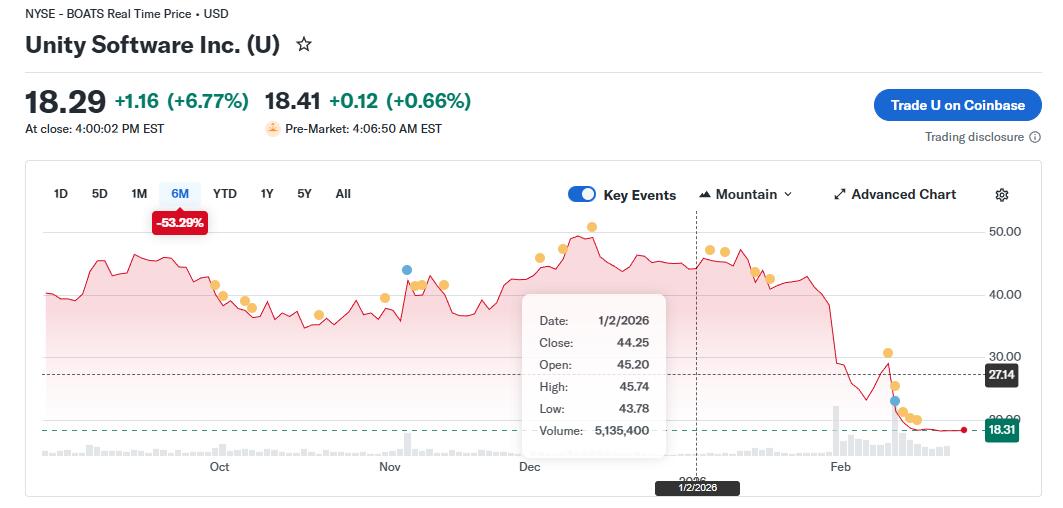The height and width of the screenshot is (508, 1063).
Task: Click the red end-of-line price dot
Action: (x=963, y=430)
